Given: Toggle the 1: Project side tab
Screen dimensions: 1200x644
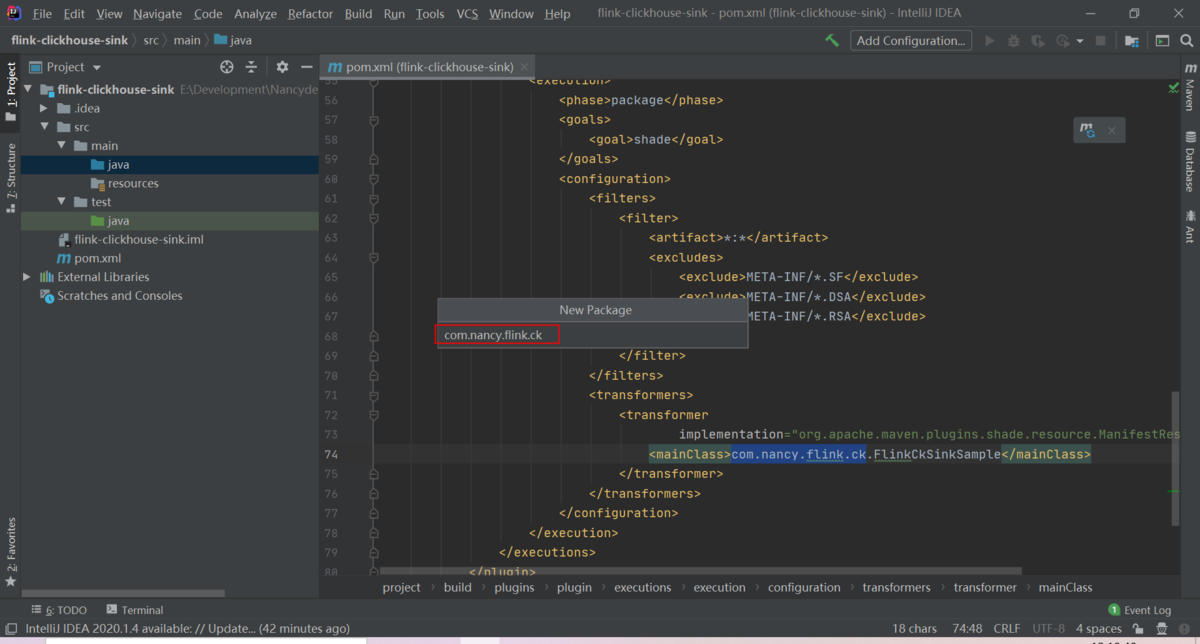Looking at the screenshot, I should (10, 92).
